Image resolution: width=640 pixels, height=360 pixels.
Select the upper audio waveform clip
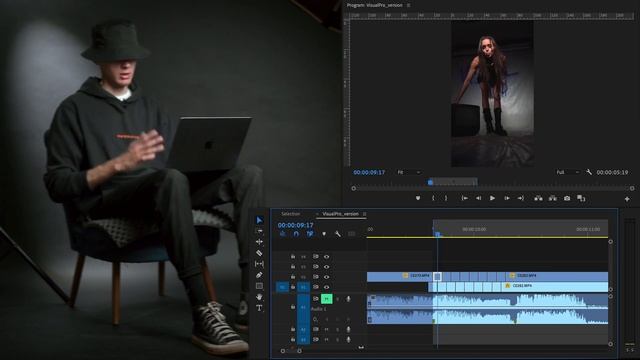click(x=487, y=301)
